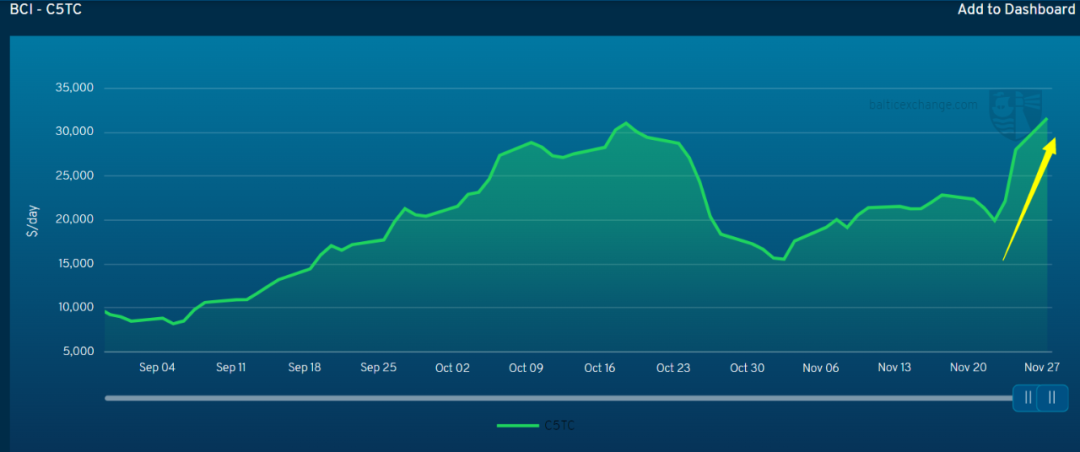Click the Nov 13 x-axis date label
The width and height of the screenshot is (1080, 452).
pos(894,367)
